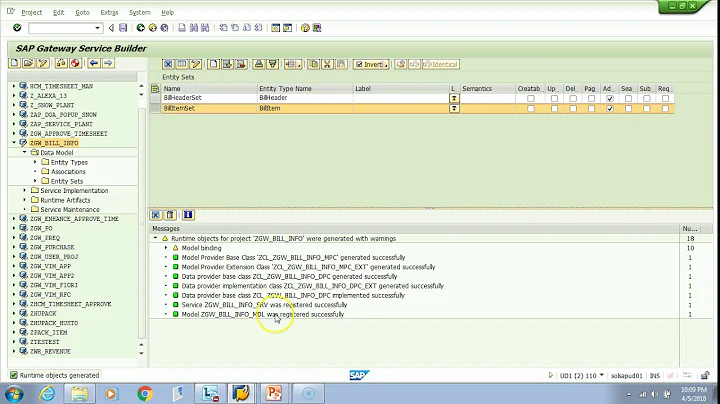
Task: Expand the Service Implementation folder
Action: point(25,190)
